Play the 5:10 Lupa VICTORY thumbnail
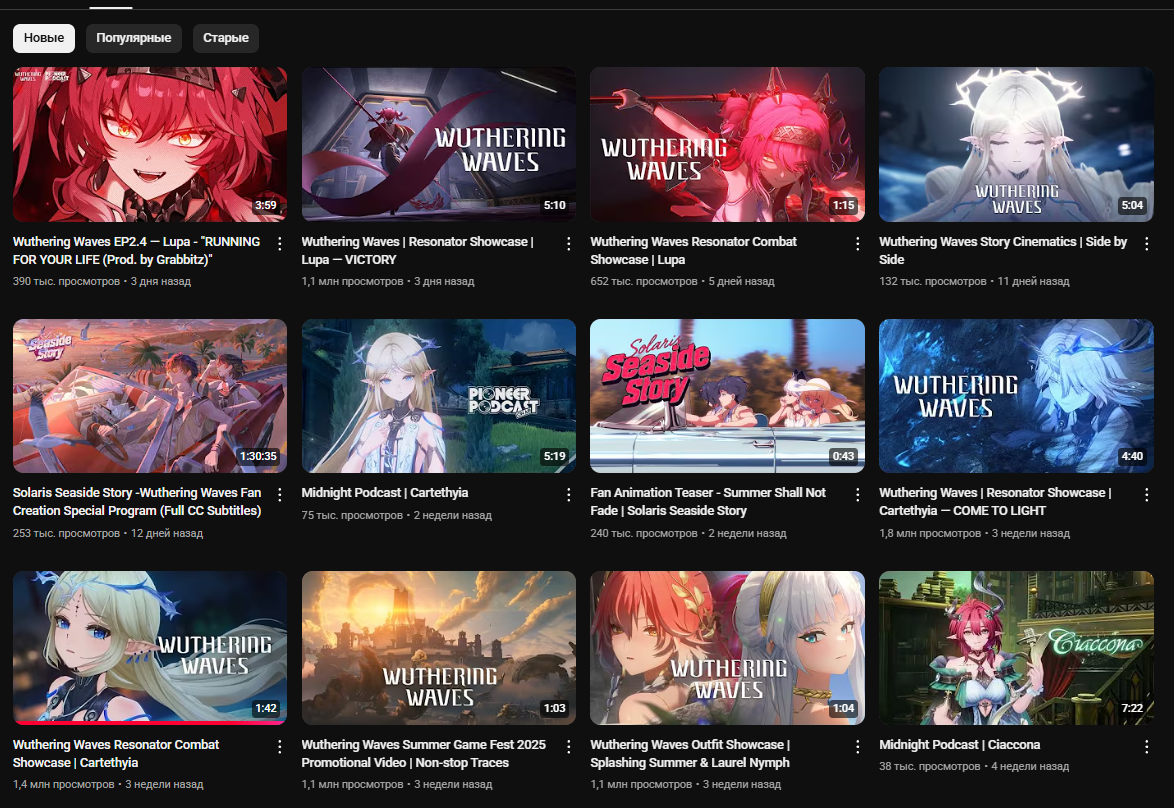The height and width of the screenshot is (808, 1174). 439,145
